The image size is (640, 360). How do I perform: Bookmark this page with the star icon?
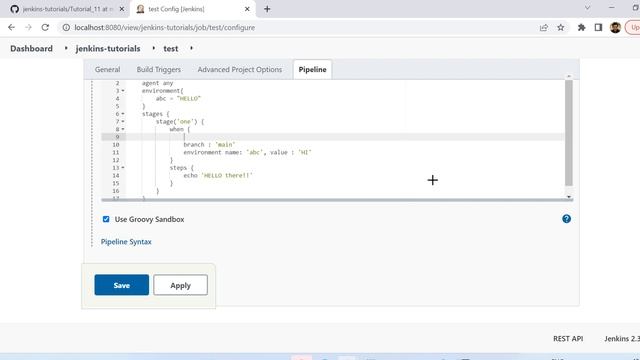tap(561, 27)
